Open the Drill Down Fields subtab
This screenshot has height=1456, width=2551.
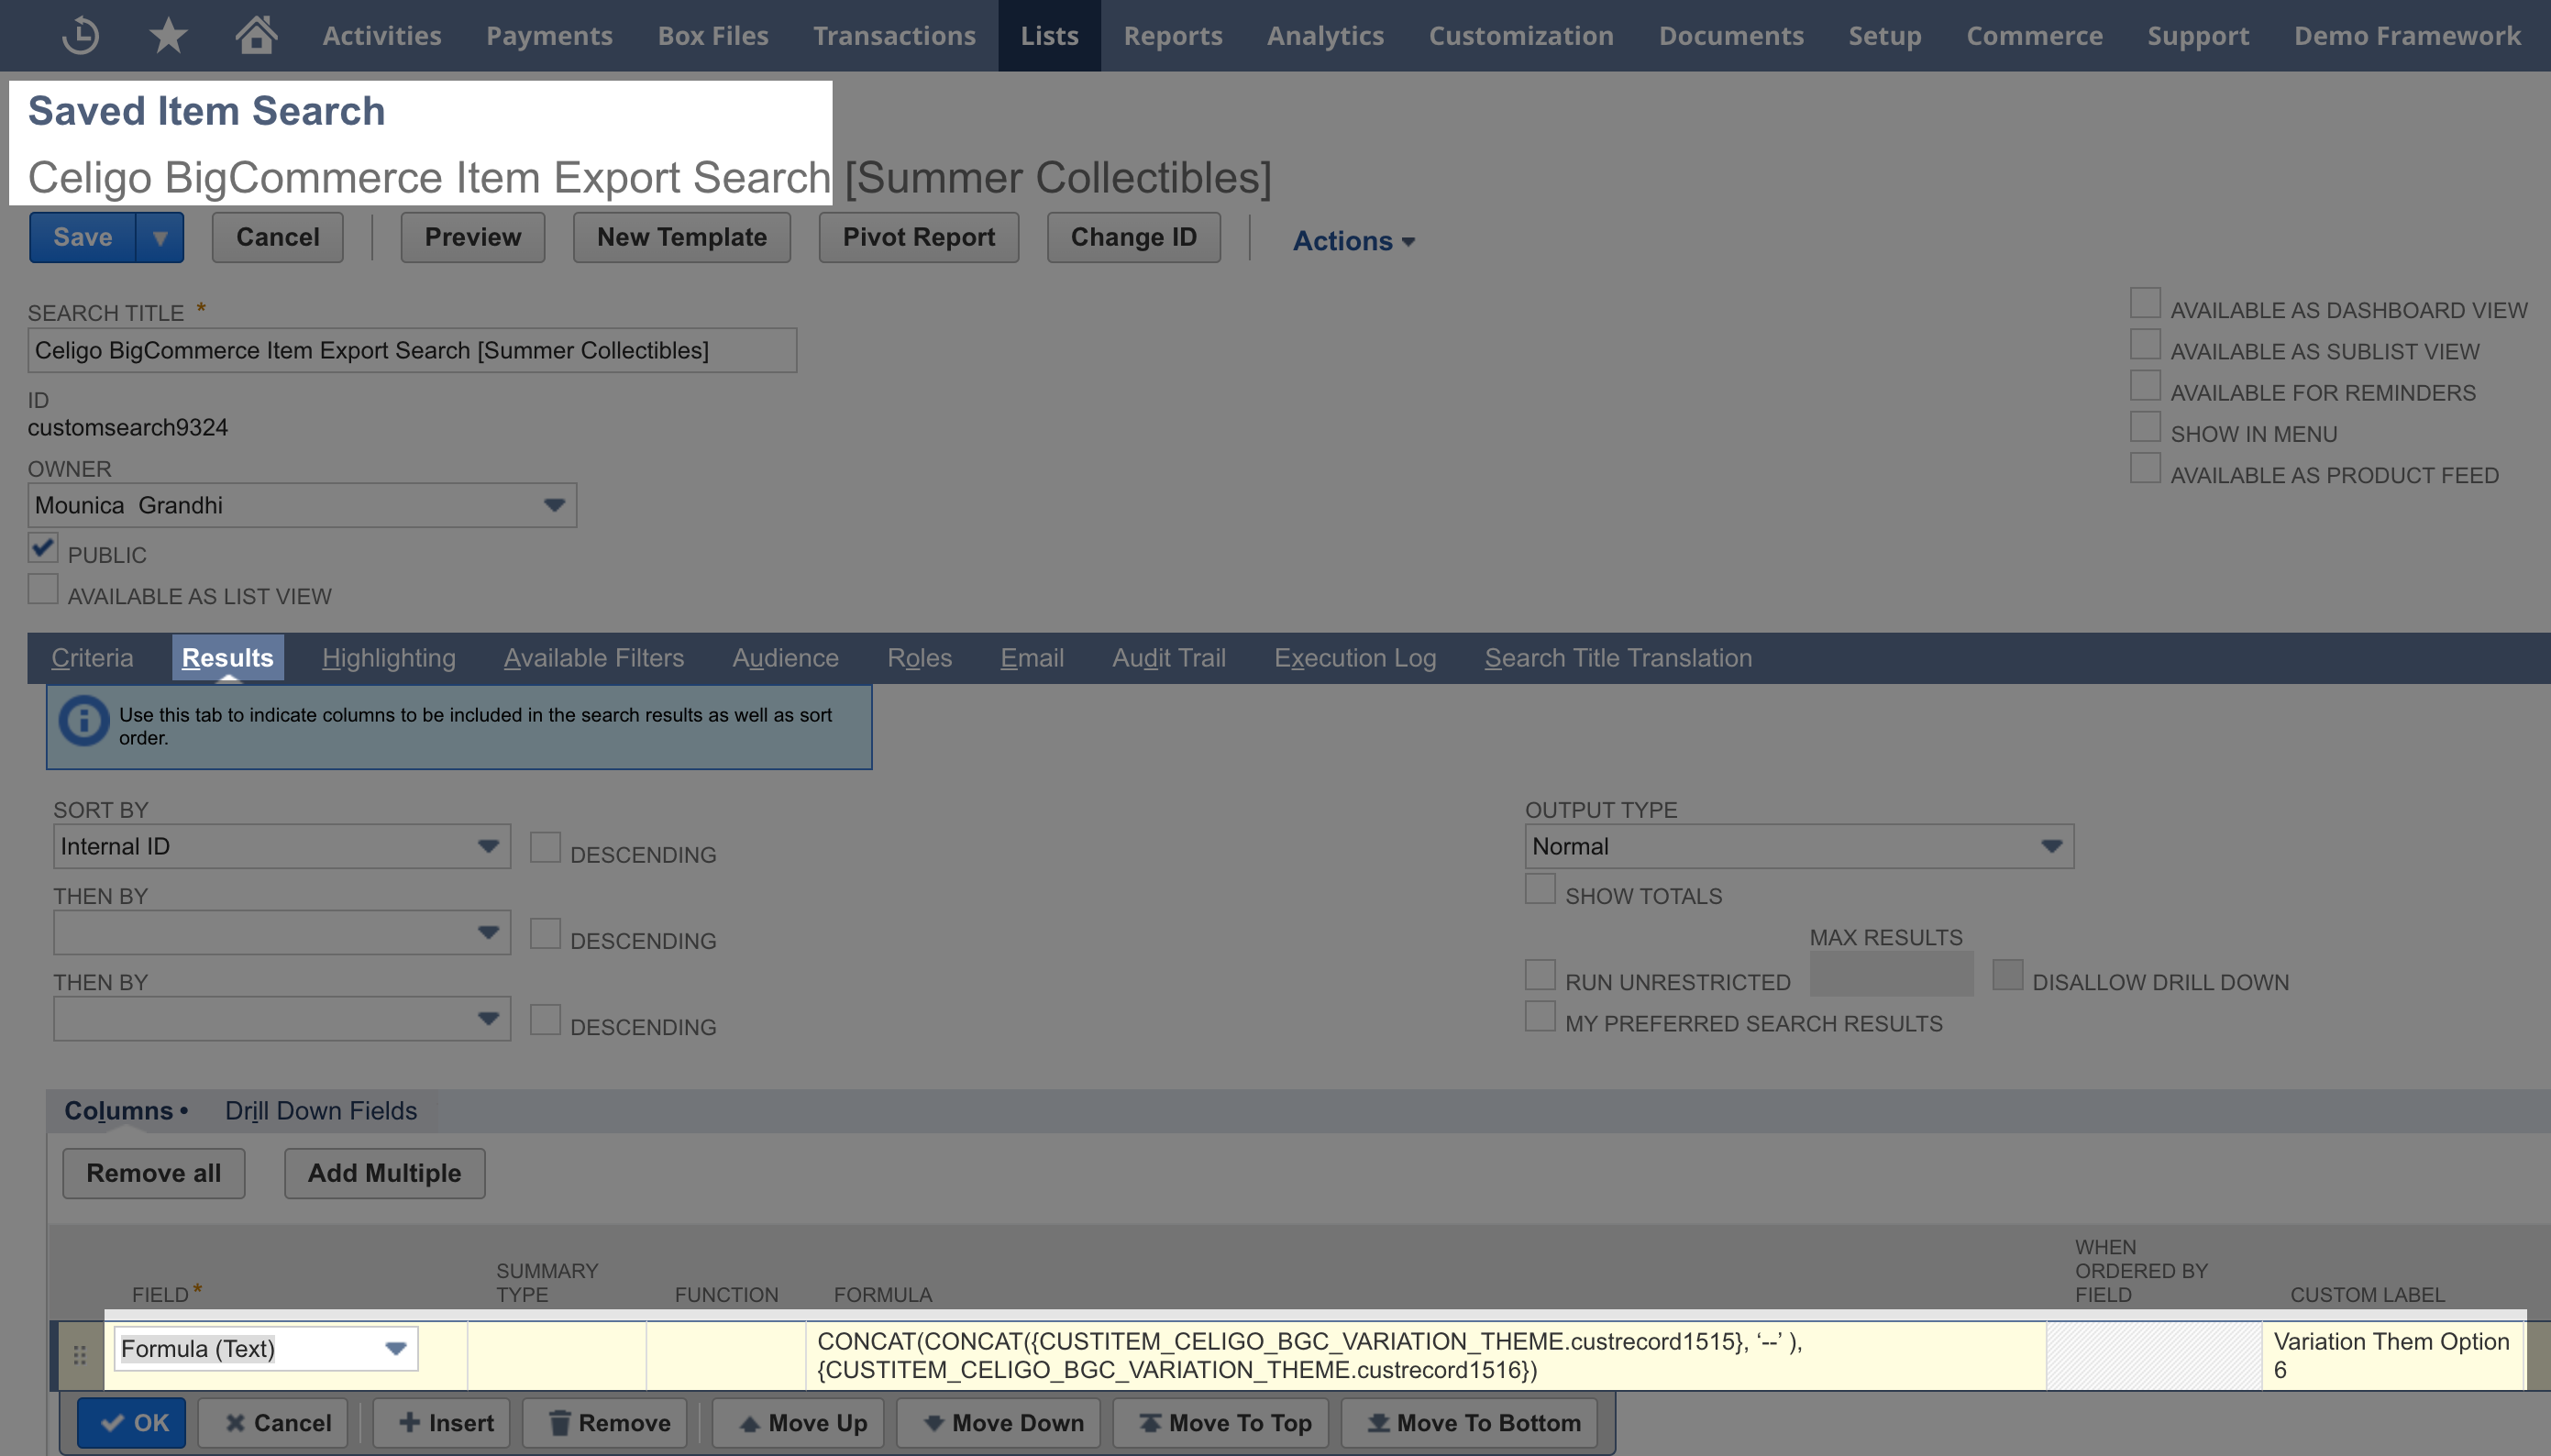(320, 1111)
